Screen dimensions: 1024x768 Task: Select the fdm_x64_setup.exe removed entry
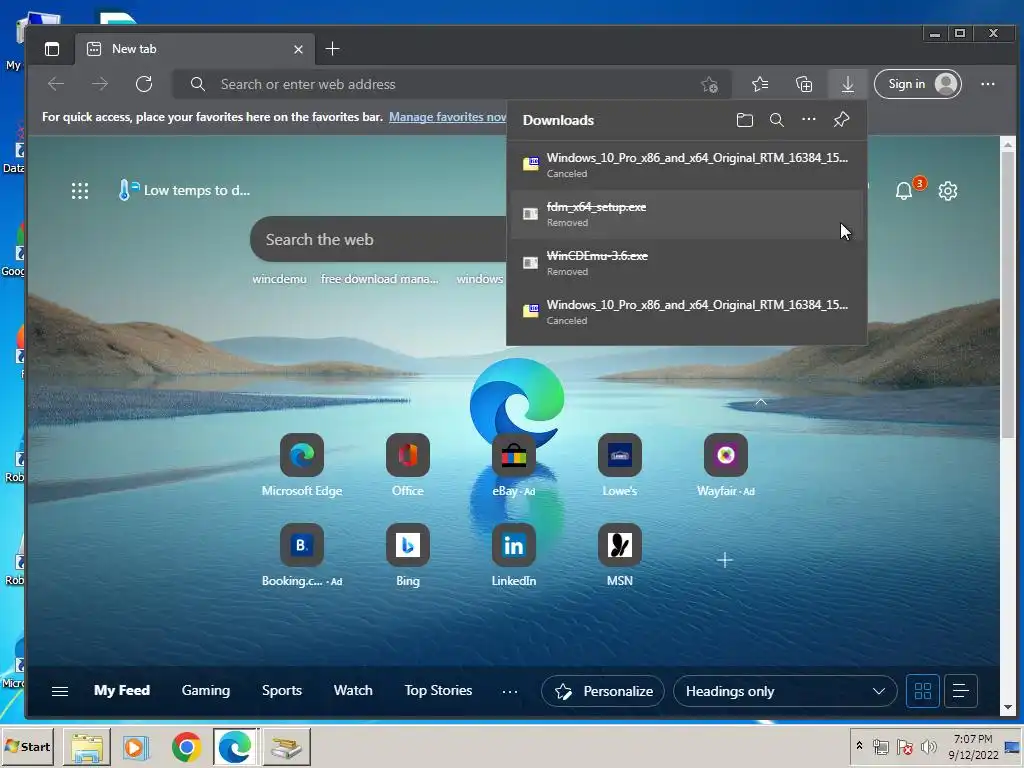[x=686, y=214]
